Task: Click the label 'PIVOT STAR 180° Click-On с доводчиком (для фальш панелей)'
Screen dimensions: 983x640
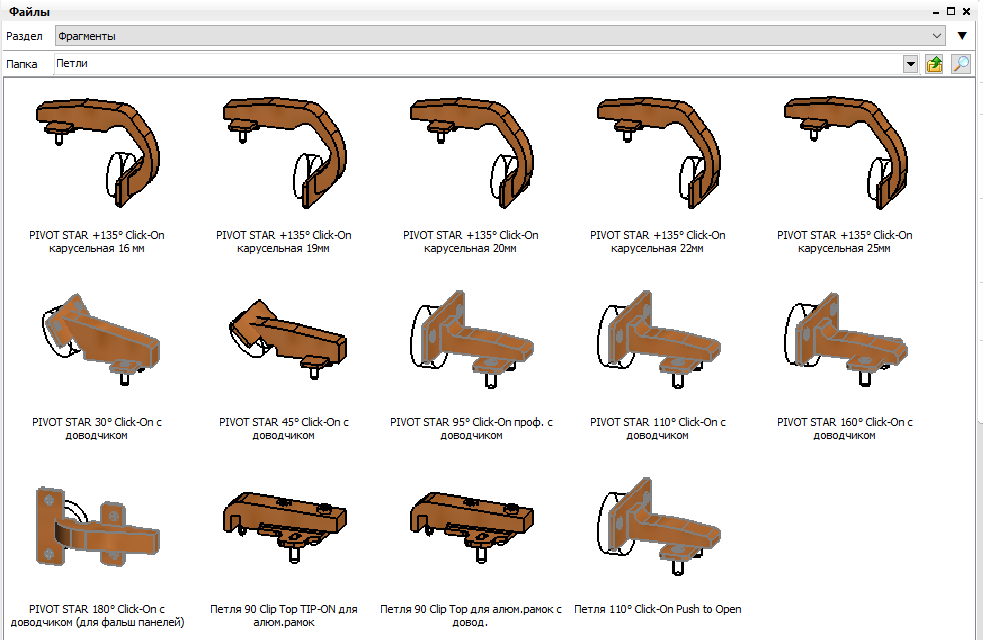Action: pos(97,616)
